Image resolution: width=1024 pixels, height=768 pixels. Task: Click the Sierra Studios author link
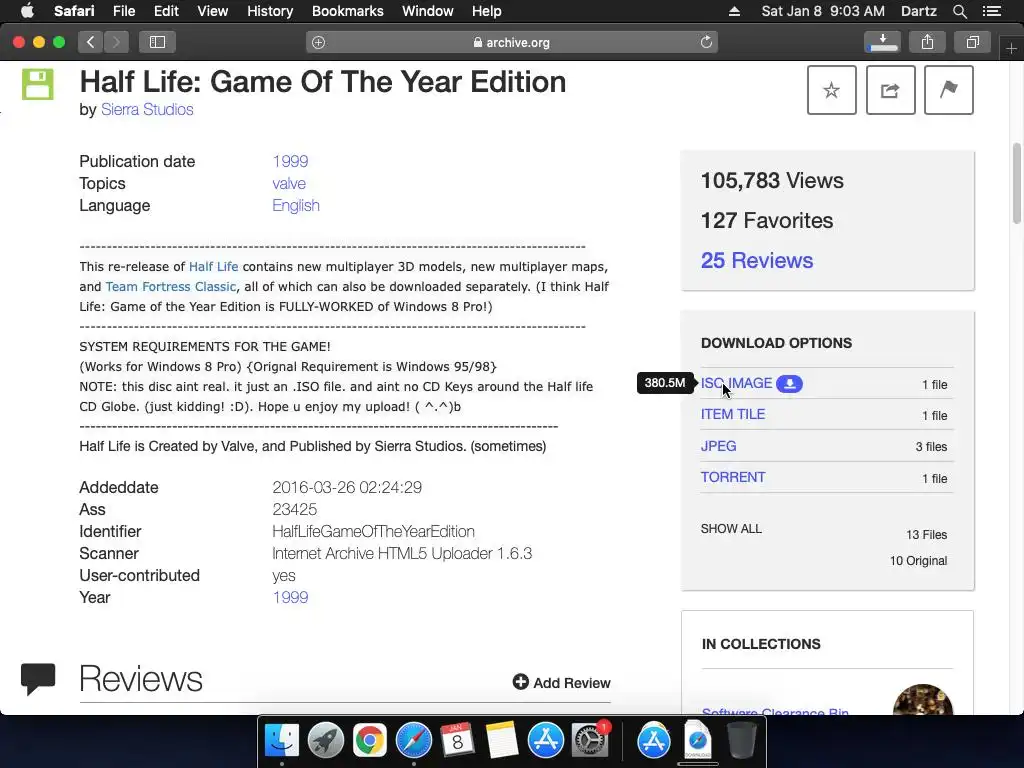click(x=147, y=109)
